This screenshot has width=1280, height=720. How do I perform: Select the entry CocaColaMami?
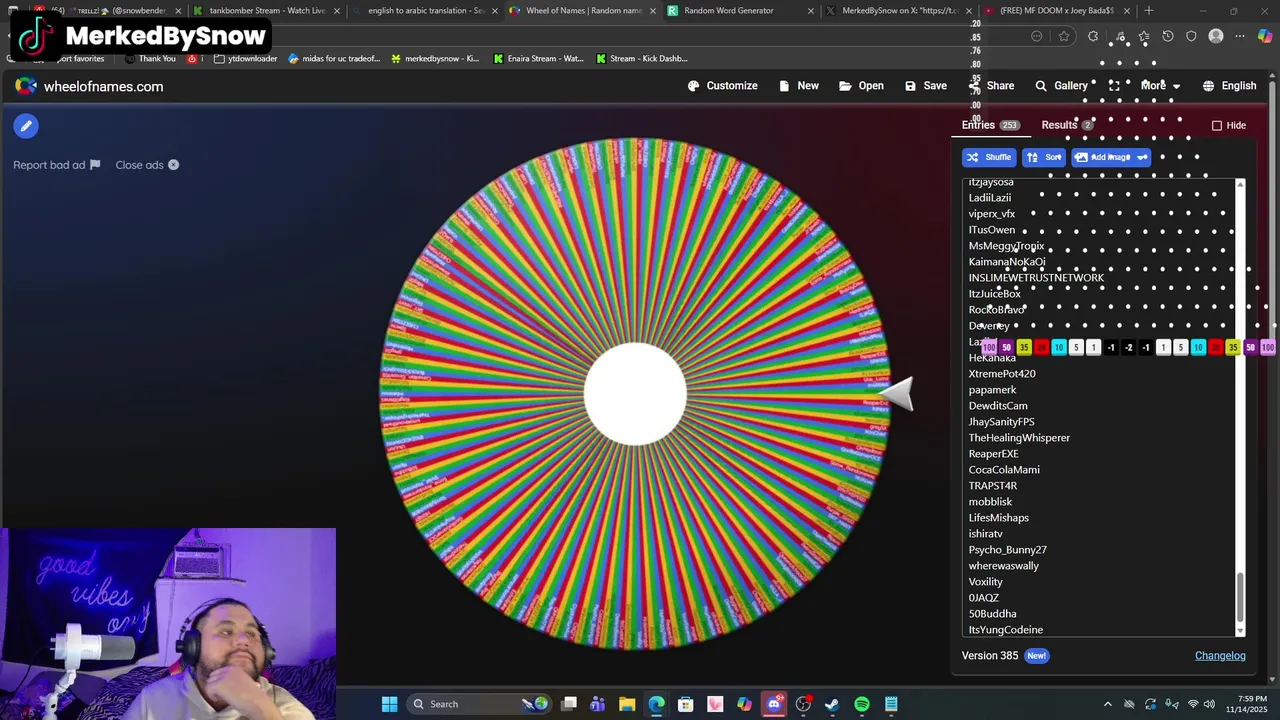tap(1004, 470)
